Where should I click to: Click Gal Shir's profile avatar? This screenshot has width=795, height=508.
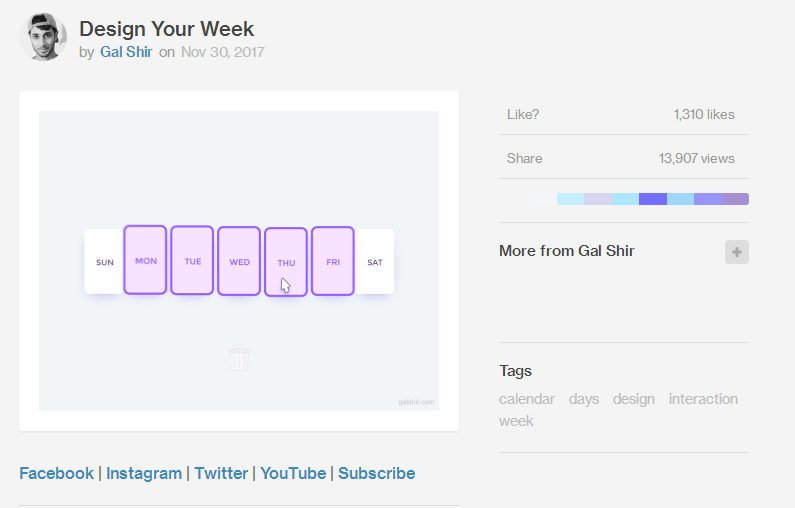tap(43, 37)
